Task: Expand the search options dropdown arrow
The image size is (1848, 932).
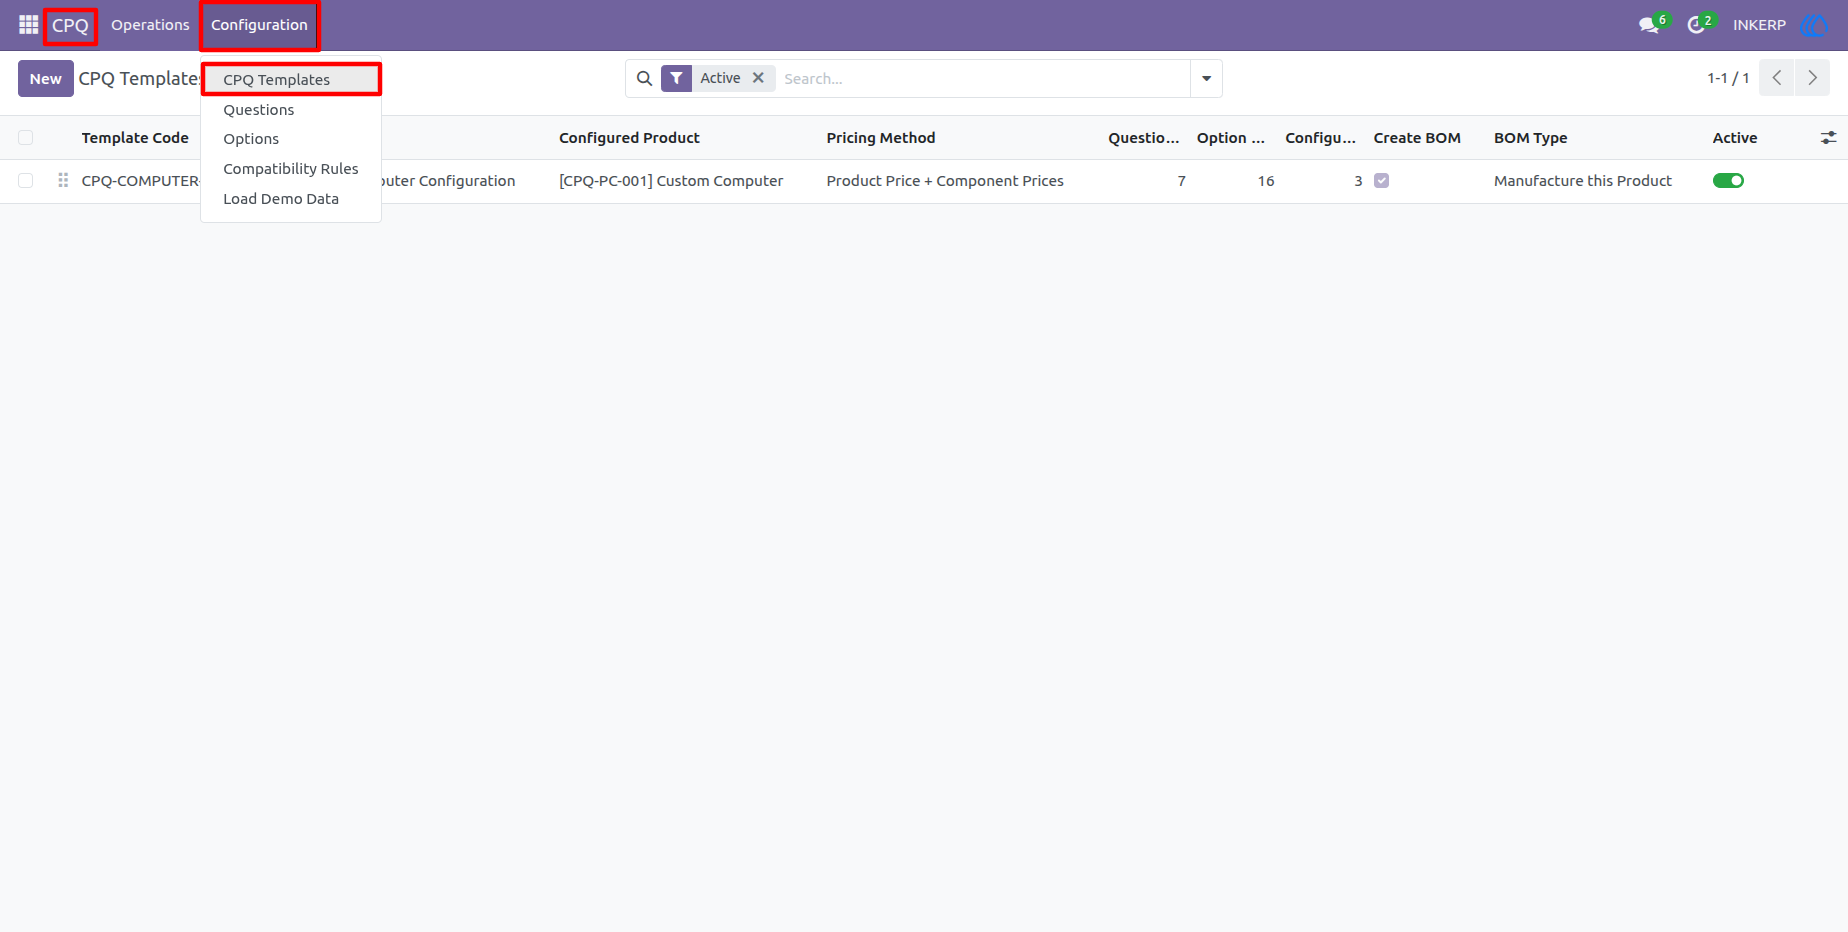Action: tap(1206, 78)
